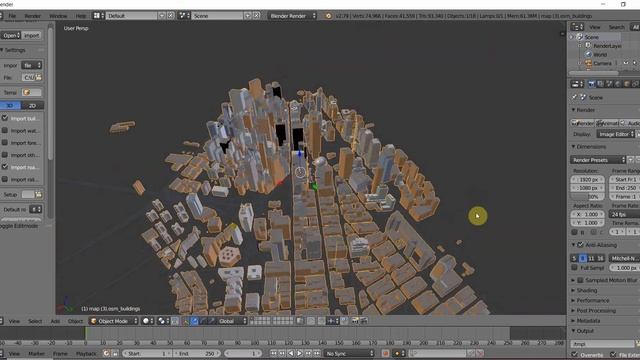
Task: Click the Animation render button
Action: click(x=607, y=123)
